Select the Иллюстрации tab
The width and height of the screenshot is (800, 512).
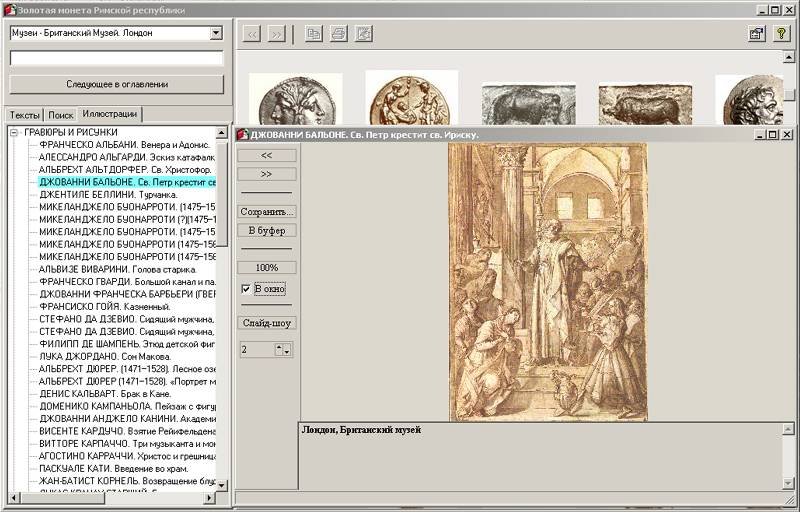(x=110, y=114)
